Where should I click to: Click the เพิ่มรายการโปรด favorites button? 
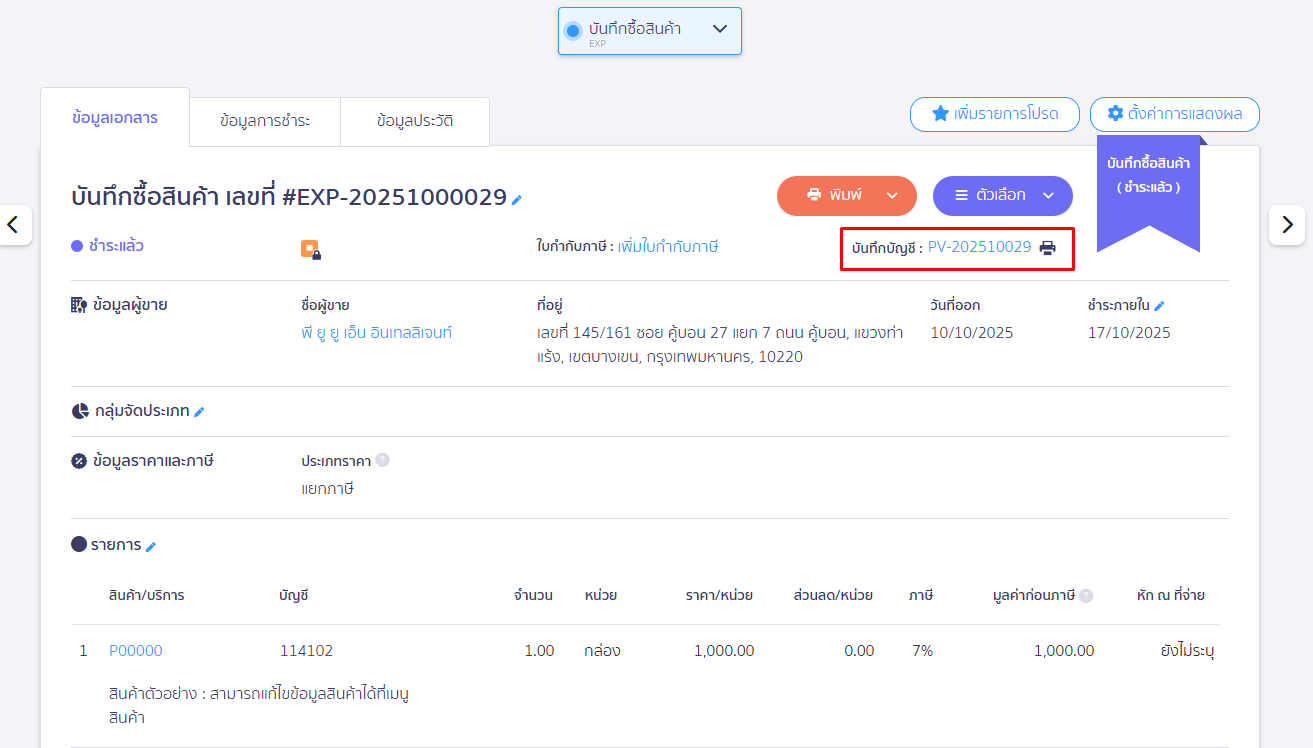(x=994, y=114)
